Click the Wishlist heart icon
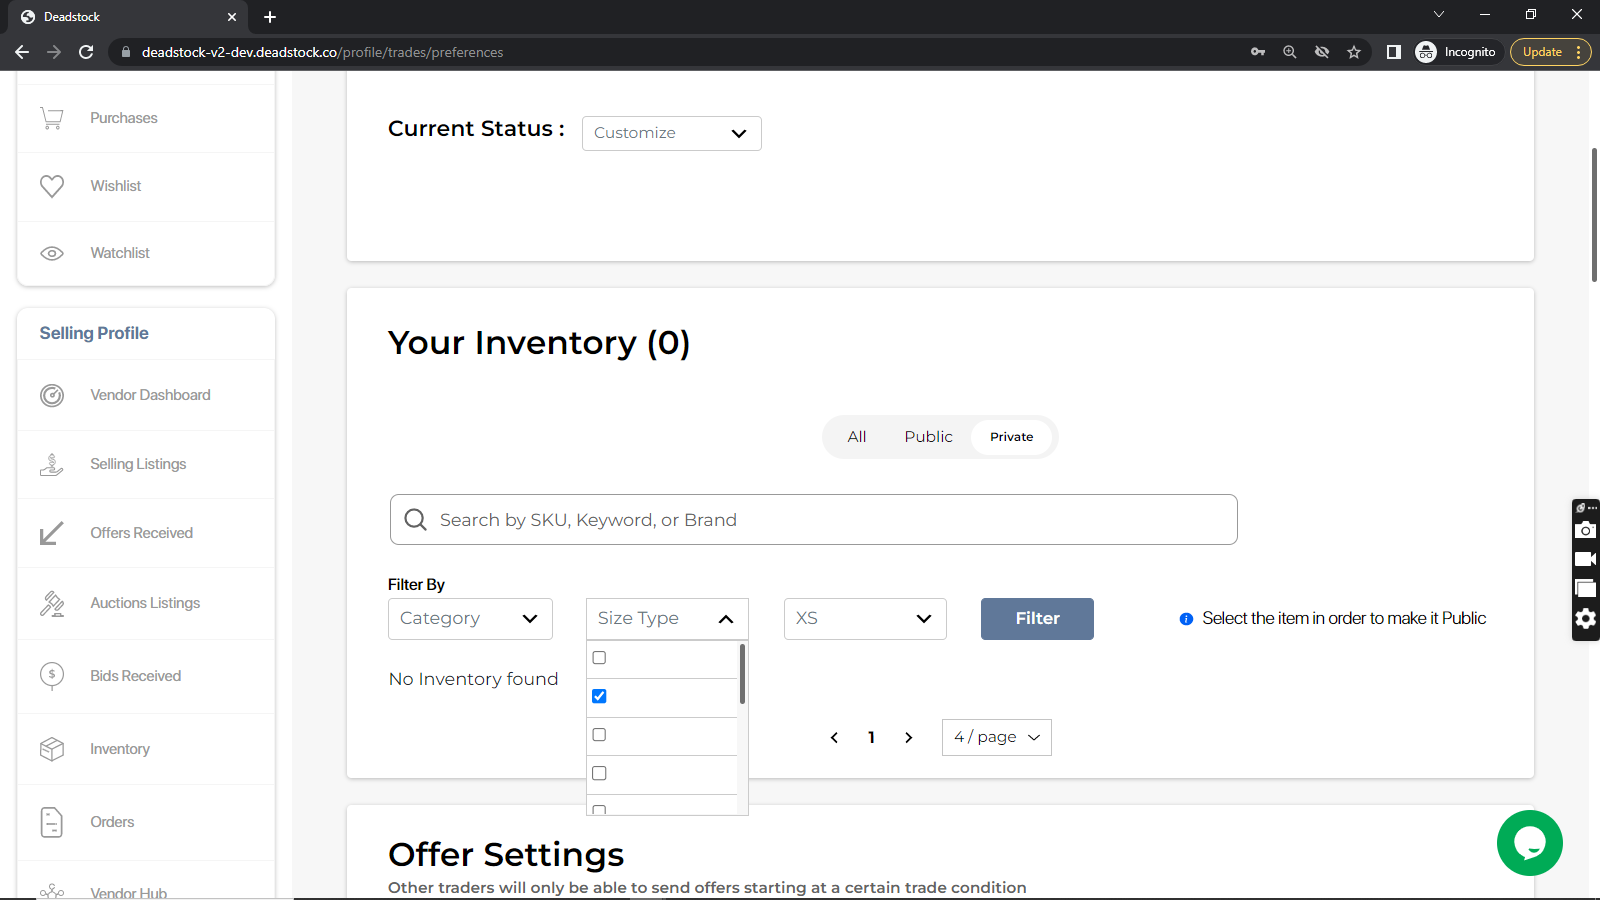The height and width of the screenshot is (900, 1600). tap(52, 185)
